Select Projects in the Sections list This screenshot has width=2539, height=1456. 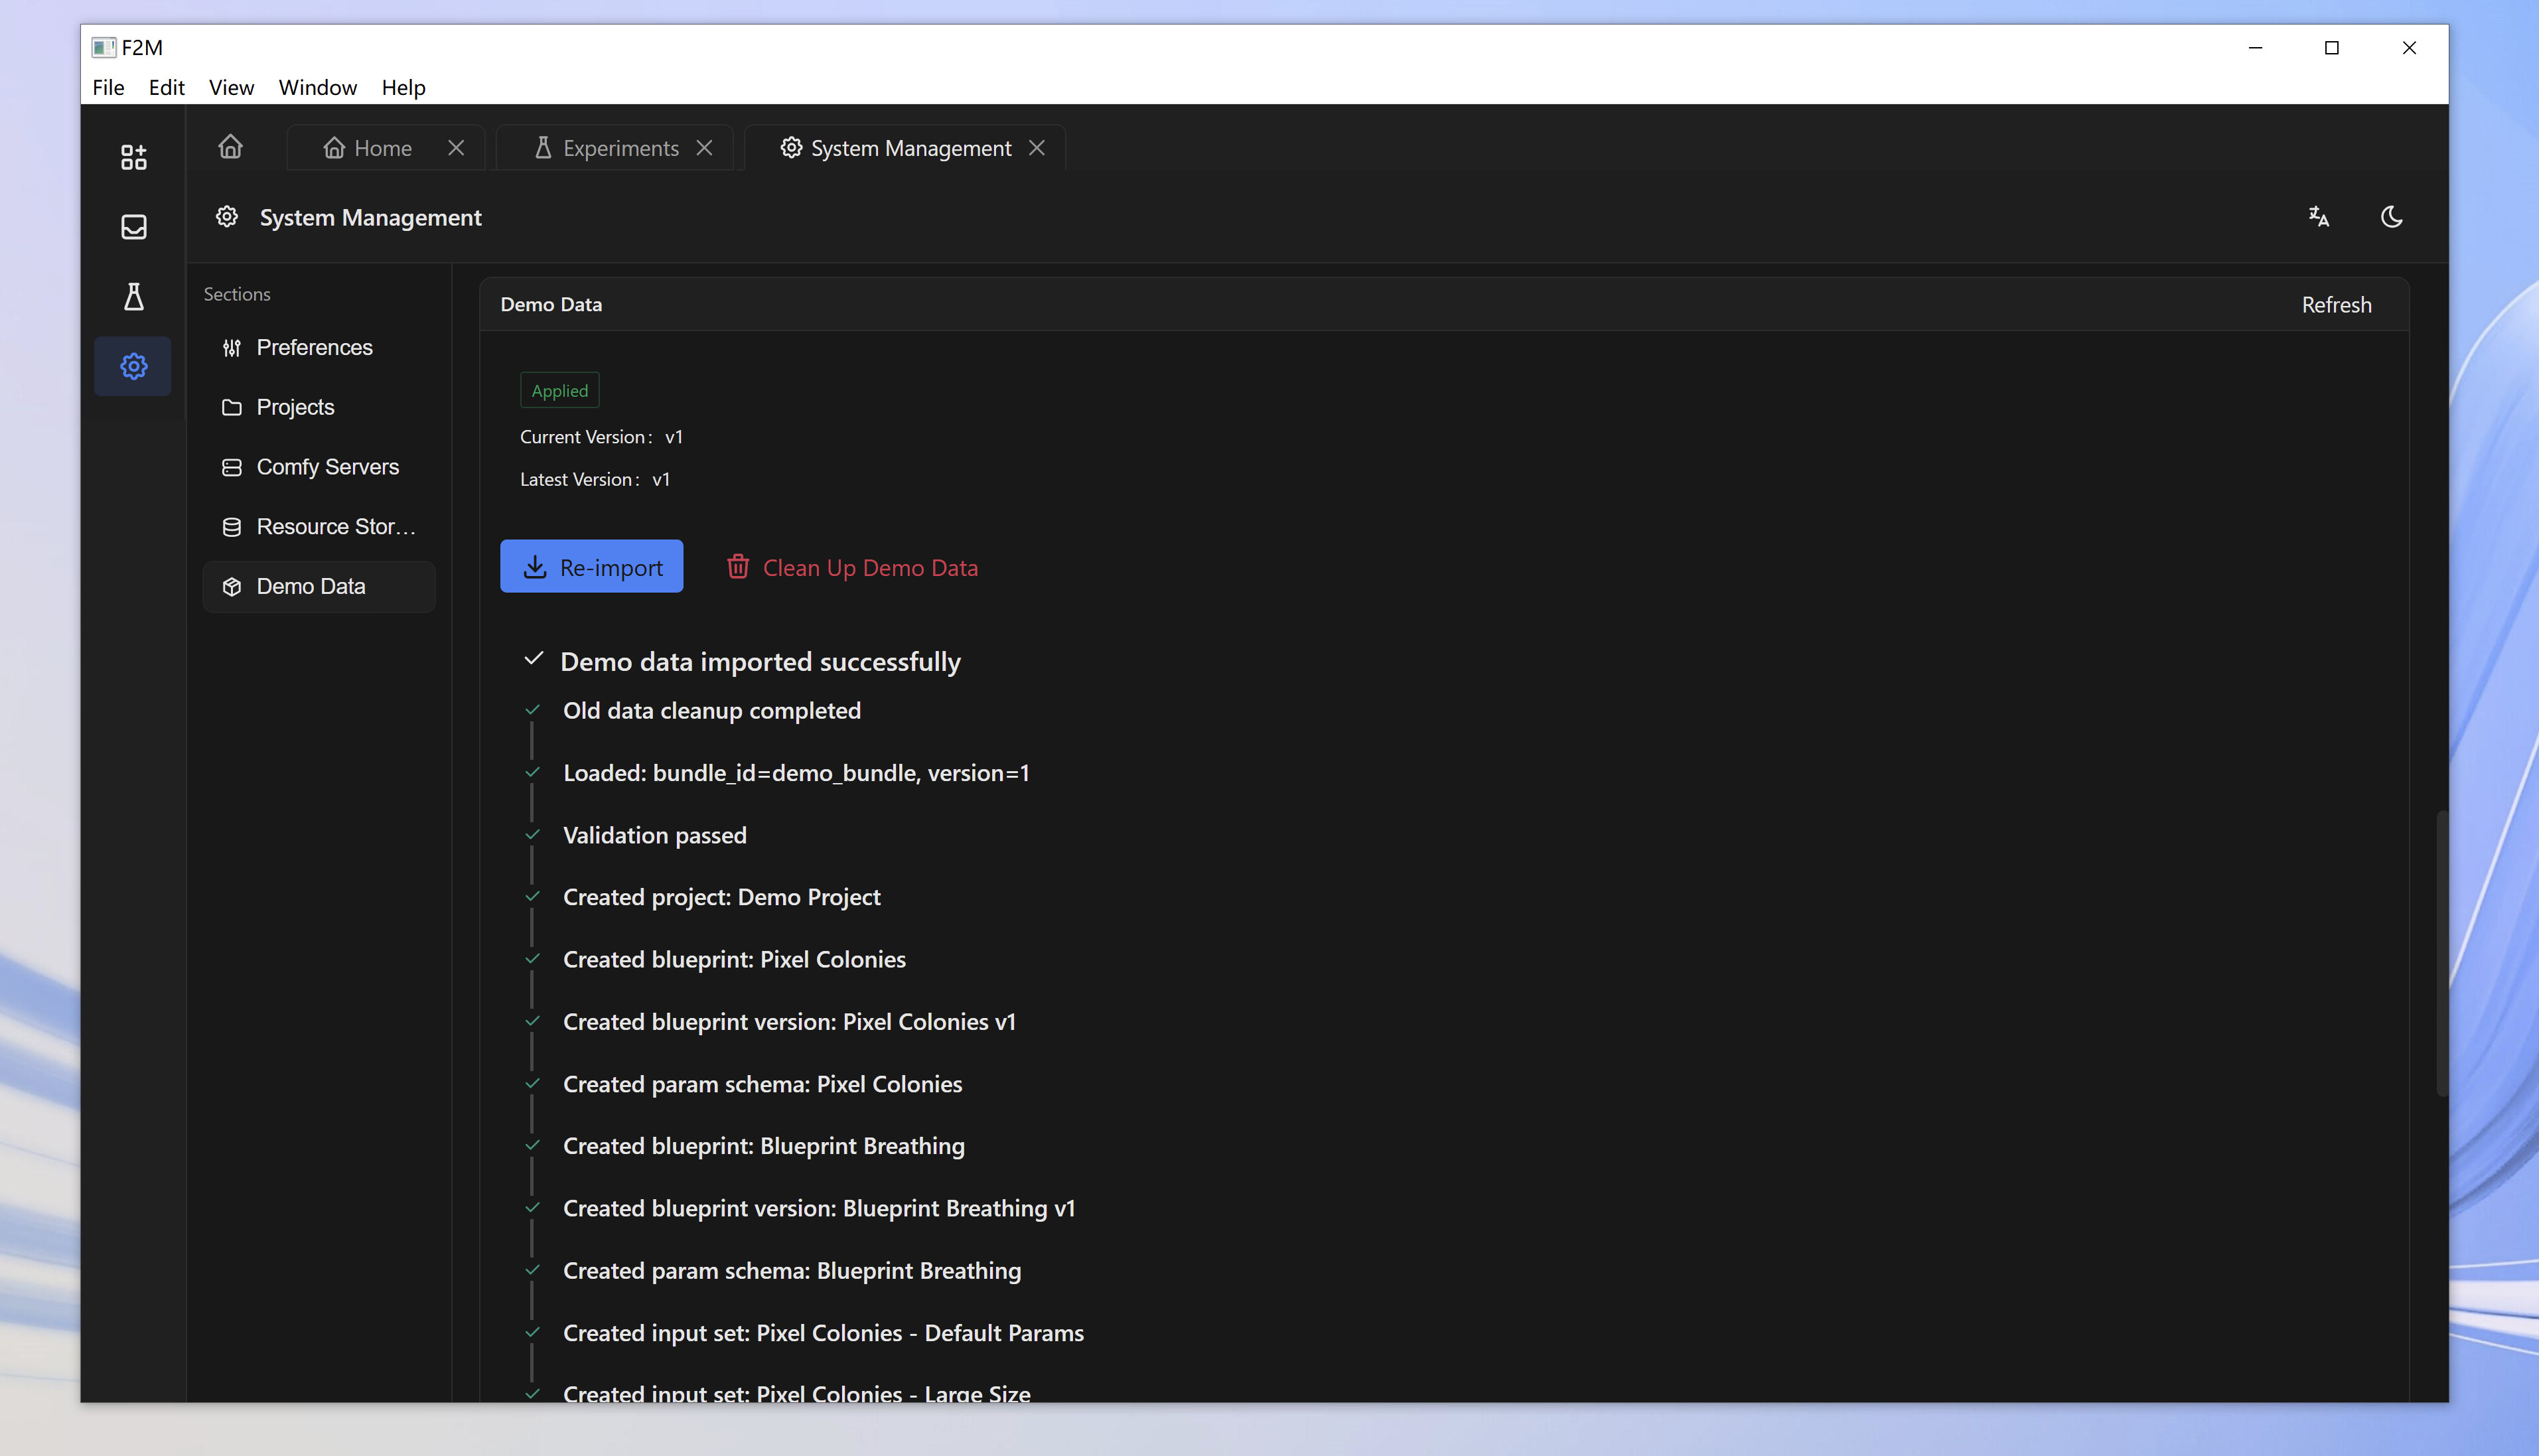pos(296,407)
